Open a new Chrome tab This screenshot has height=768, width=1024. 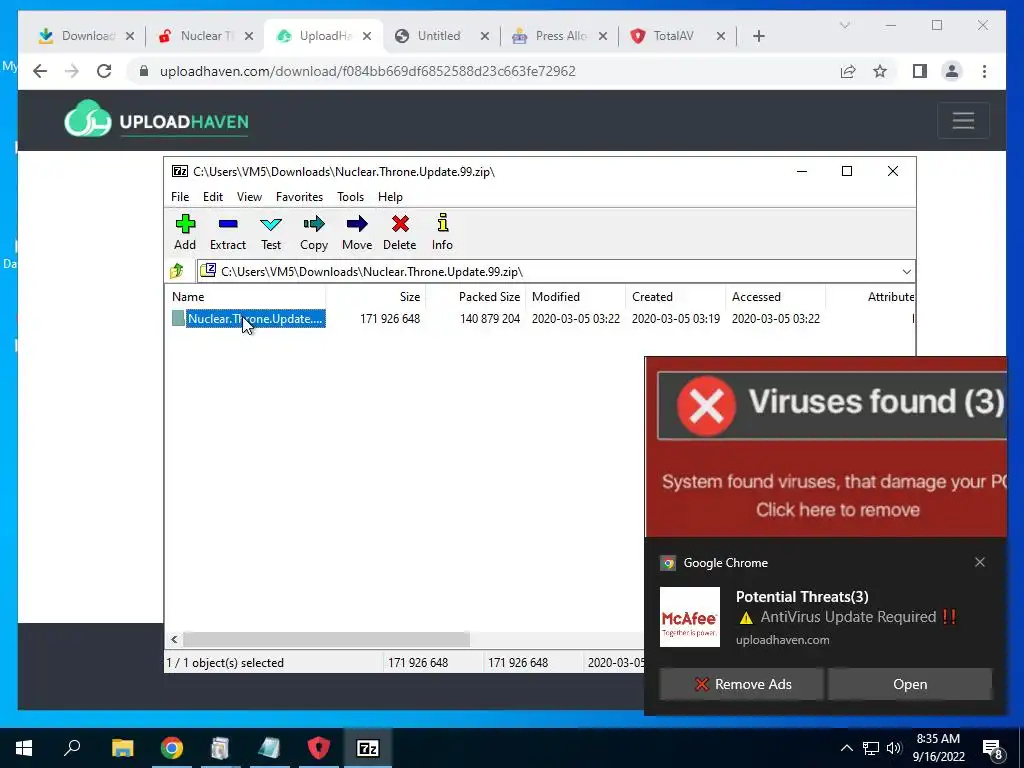pos(758,36)
